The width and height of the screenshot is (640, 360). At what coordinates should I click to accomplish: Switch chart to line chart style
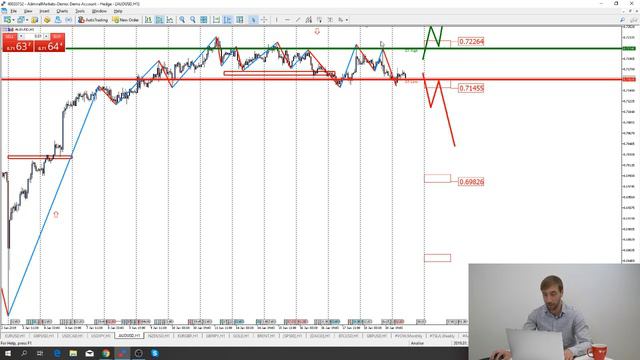170,20
